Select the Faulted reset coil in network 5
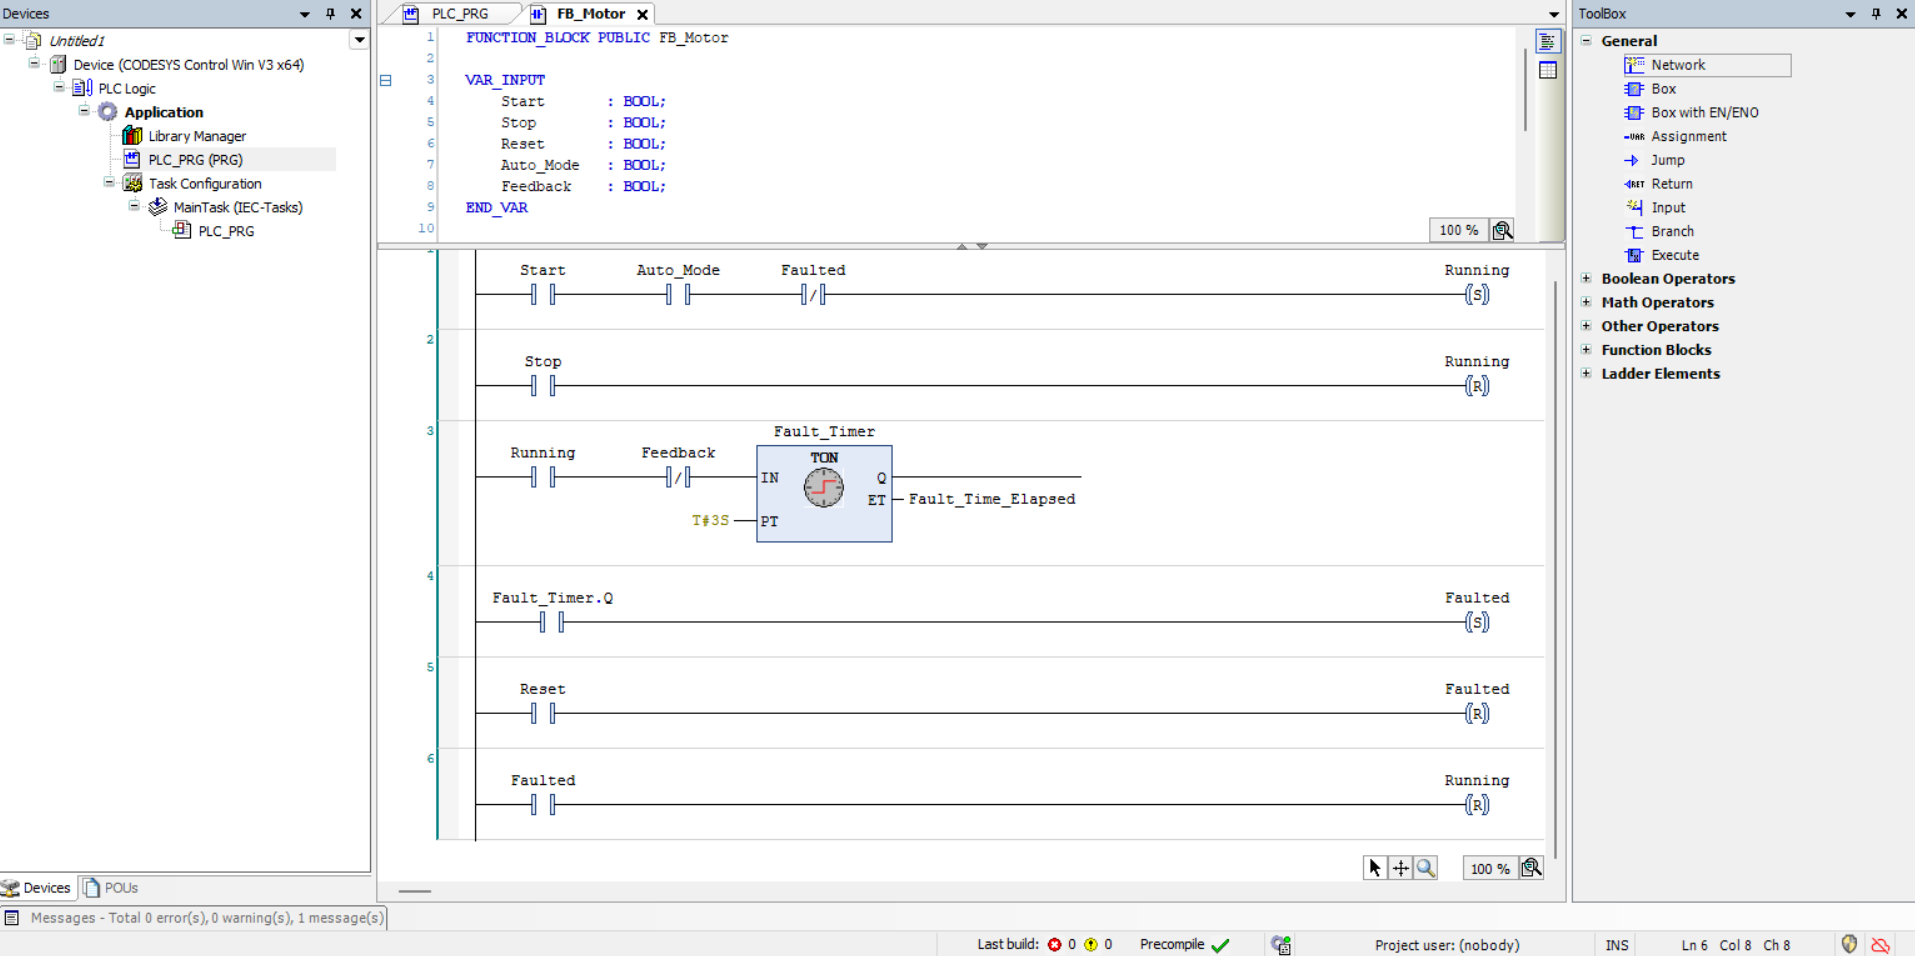Screen dimensions: 1915x956 (1477, 713)
